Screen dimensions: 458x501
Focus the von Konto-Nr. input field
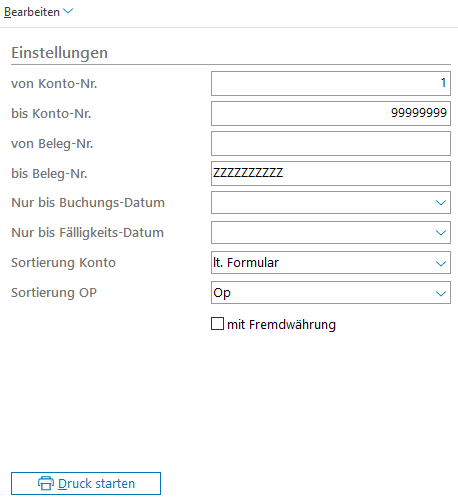[331, 83]
